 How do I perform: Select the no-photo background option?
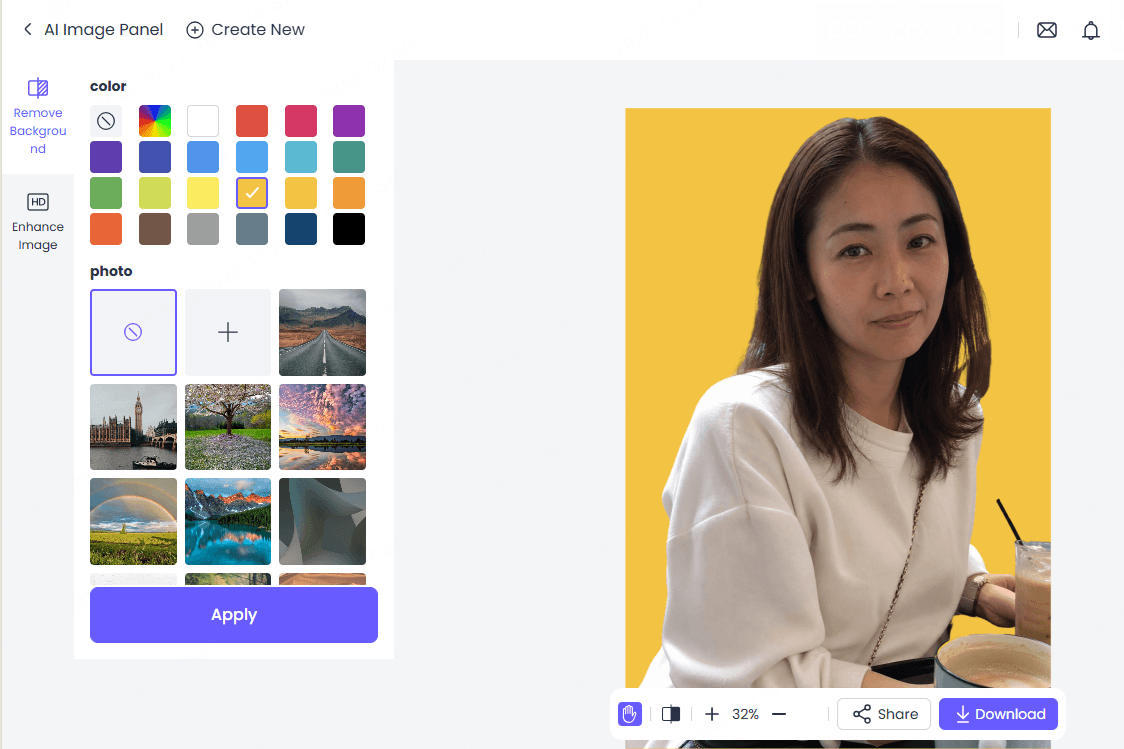click(133, 332)
